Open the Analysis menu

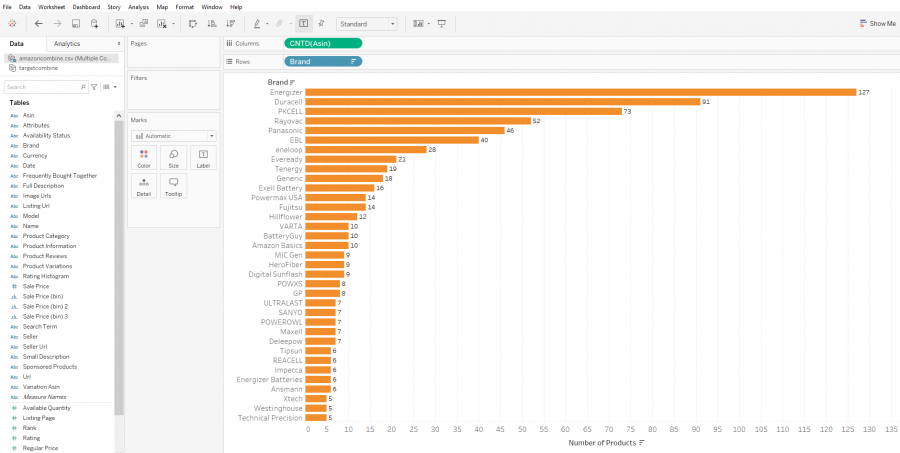[x=138, y=6]
